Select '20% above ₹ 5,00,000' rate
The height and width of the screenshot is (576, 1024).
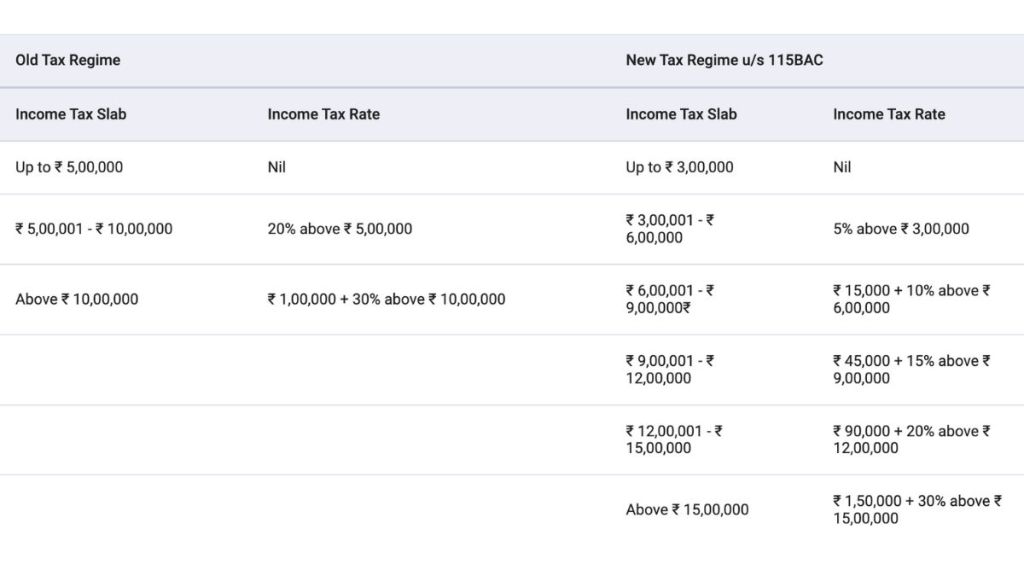pyautogui.click(x=340, y=229)
